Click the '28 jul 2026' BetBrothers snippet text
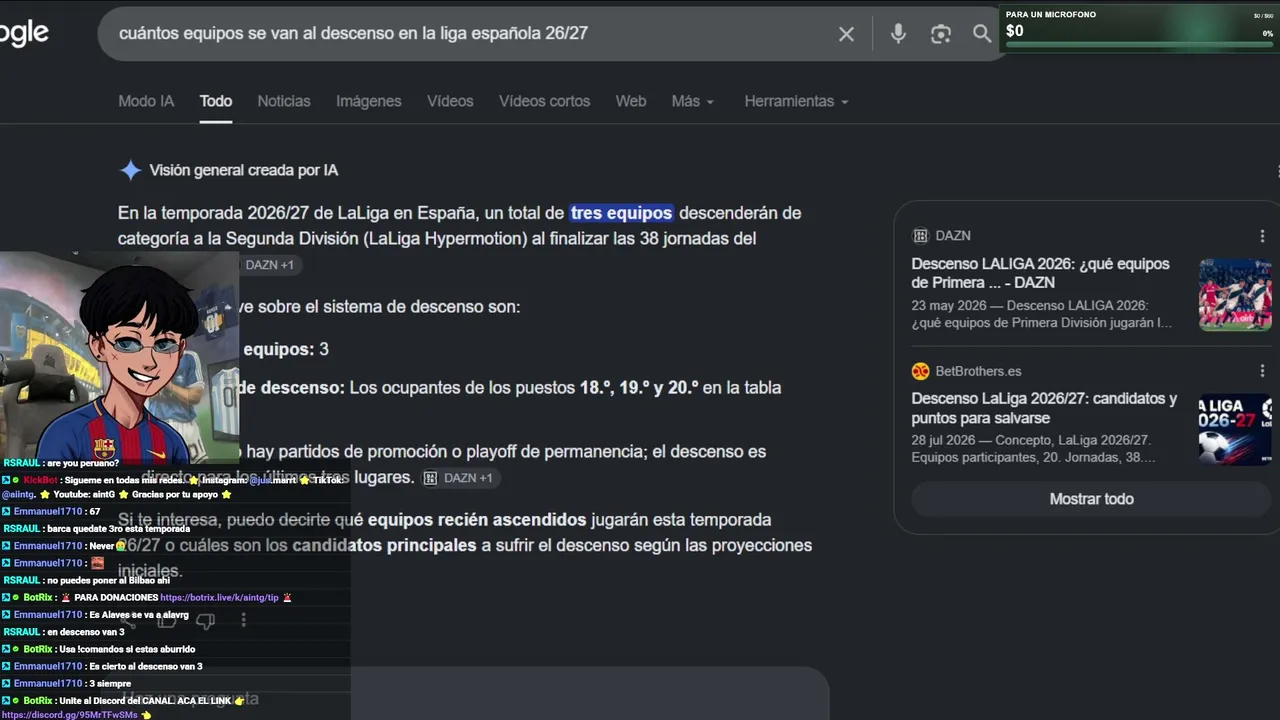This screenshot has width=1280, height=720. [1034, 449]
